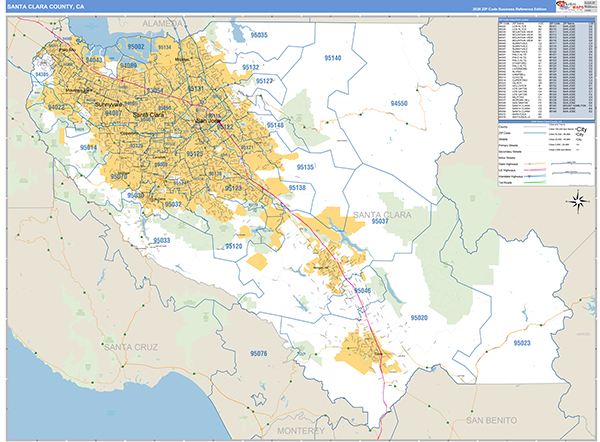Viewport: 600px width, 442px height.
Task: Click the compass rose north arrow icon
Action: [x=579, y=200]
